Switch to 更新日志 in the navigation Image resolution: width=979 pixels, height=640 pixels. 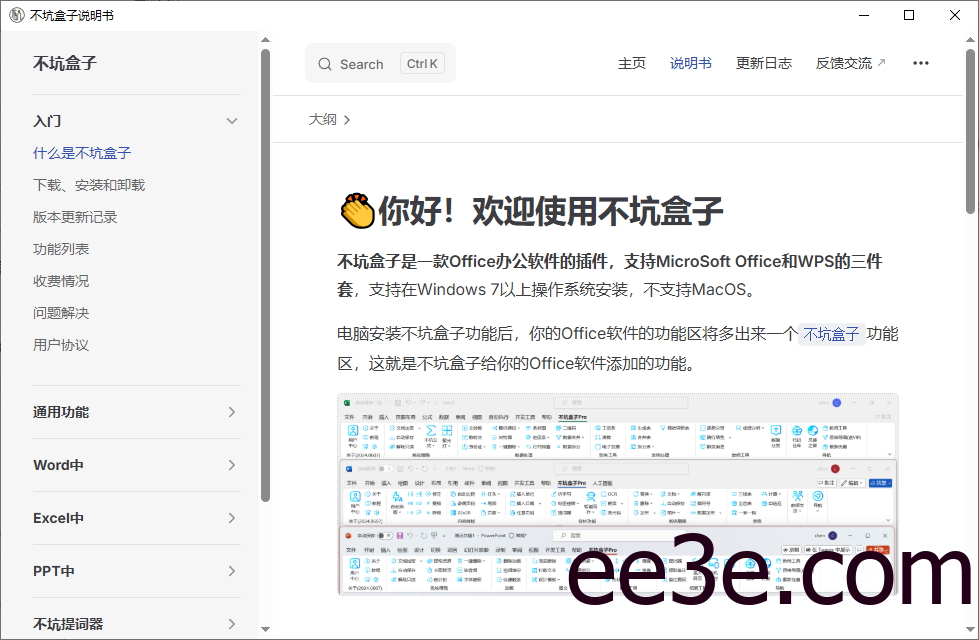click(763, 62)
